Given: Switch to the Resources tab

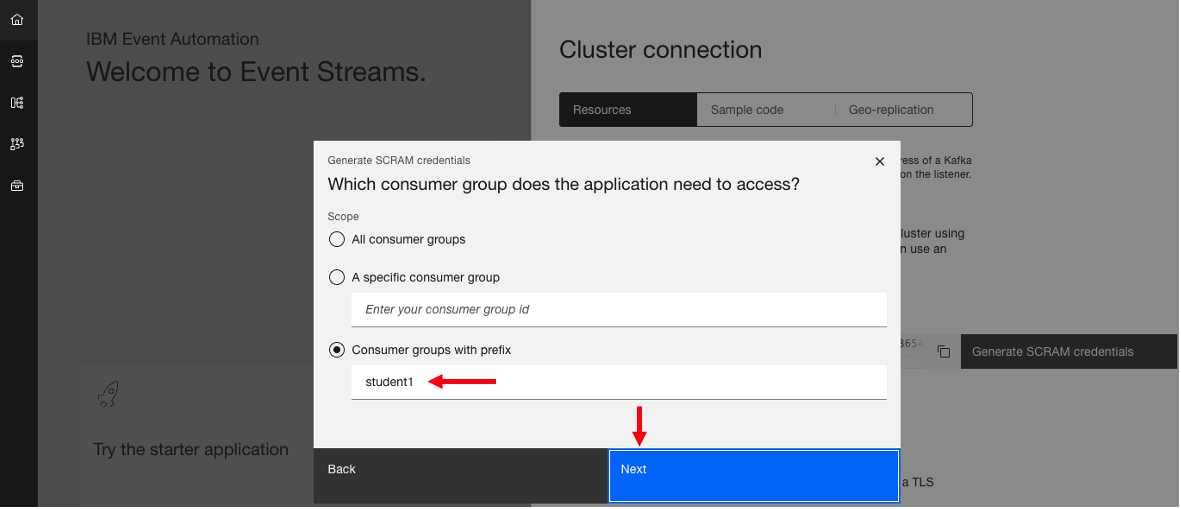Looking at the screenshot, I should point(627,110).
